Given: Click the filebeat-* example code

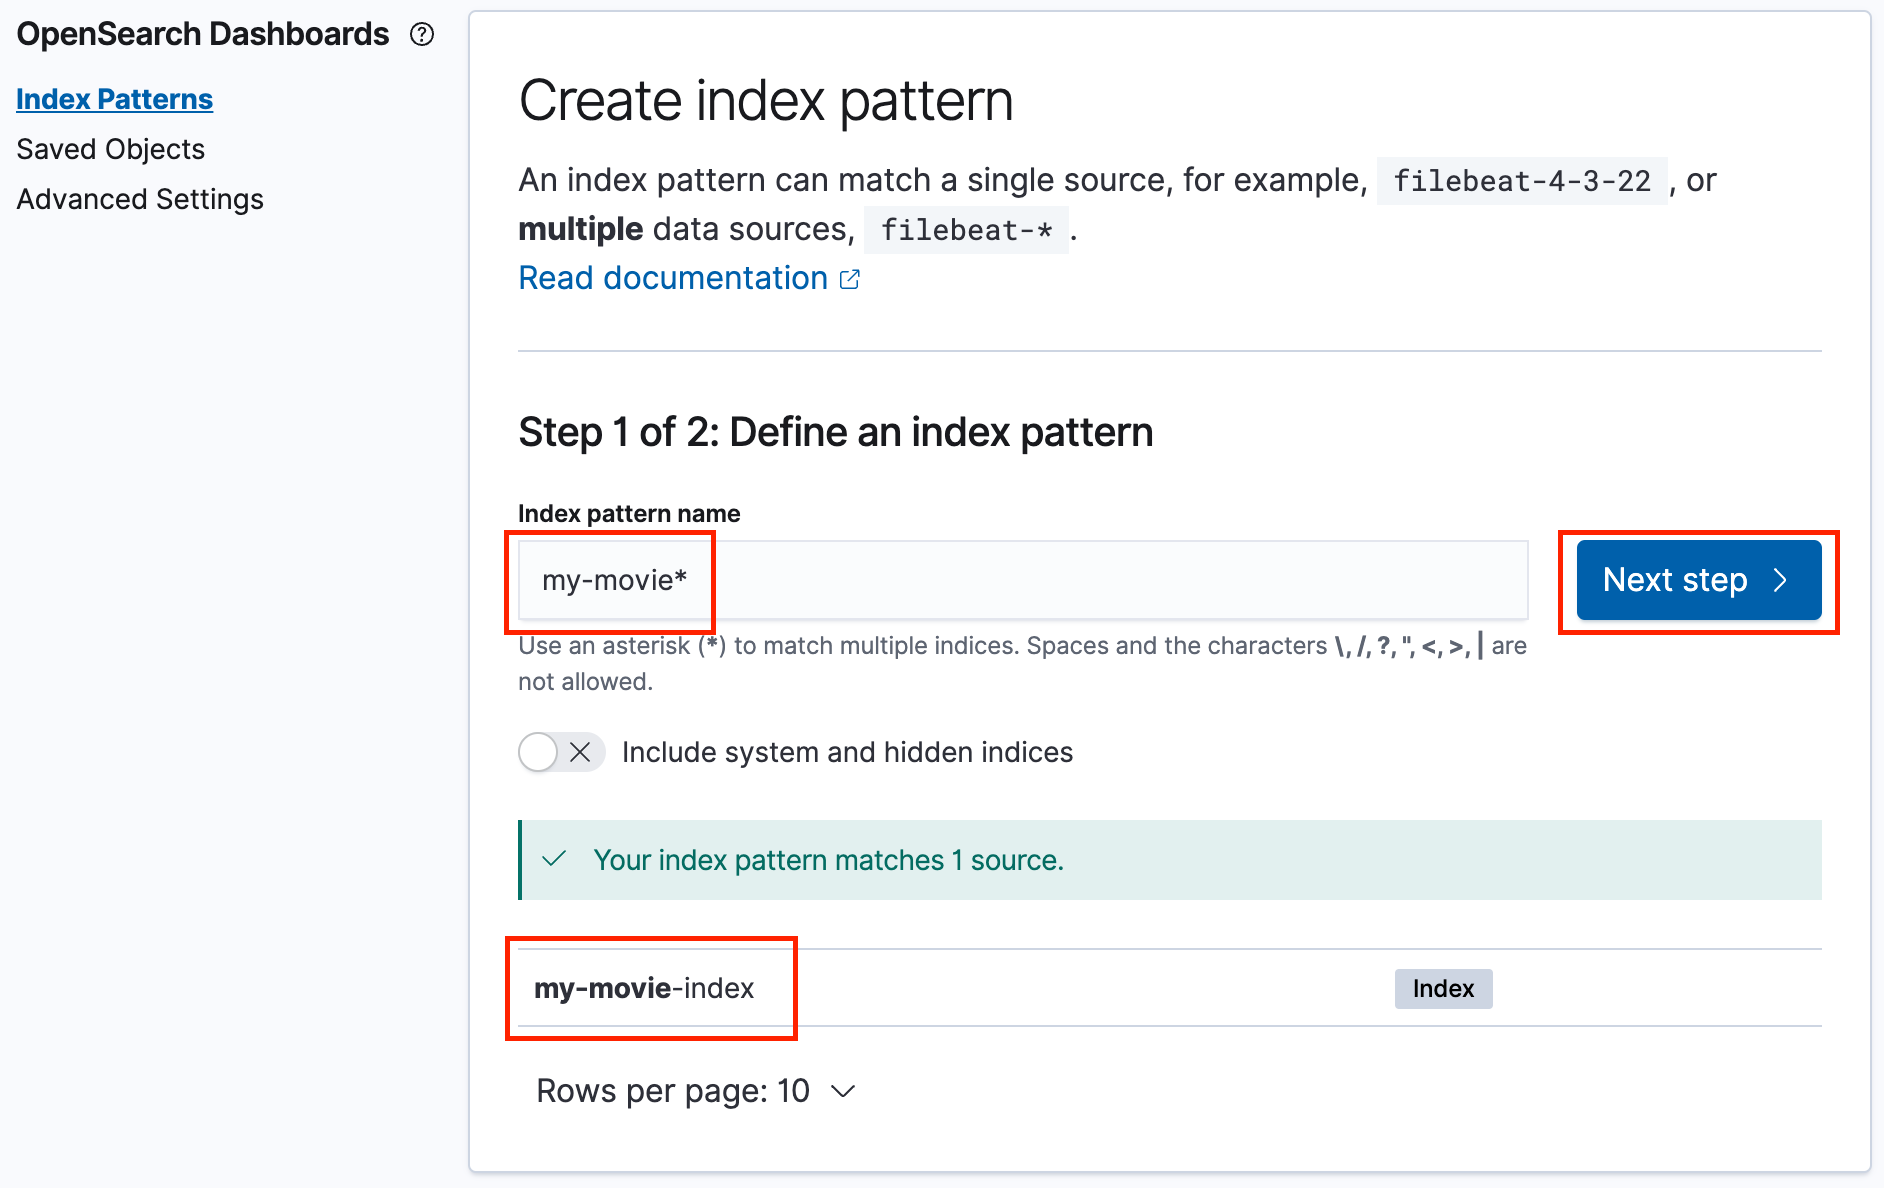Looking at the screenshot, I should pos(966,230).
